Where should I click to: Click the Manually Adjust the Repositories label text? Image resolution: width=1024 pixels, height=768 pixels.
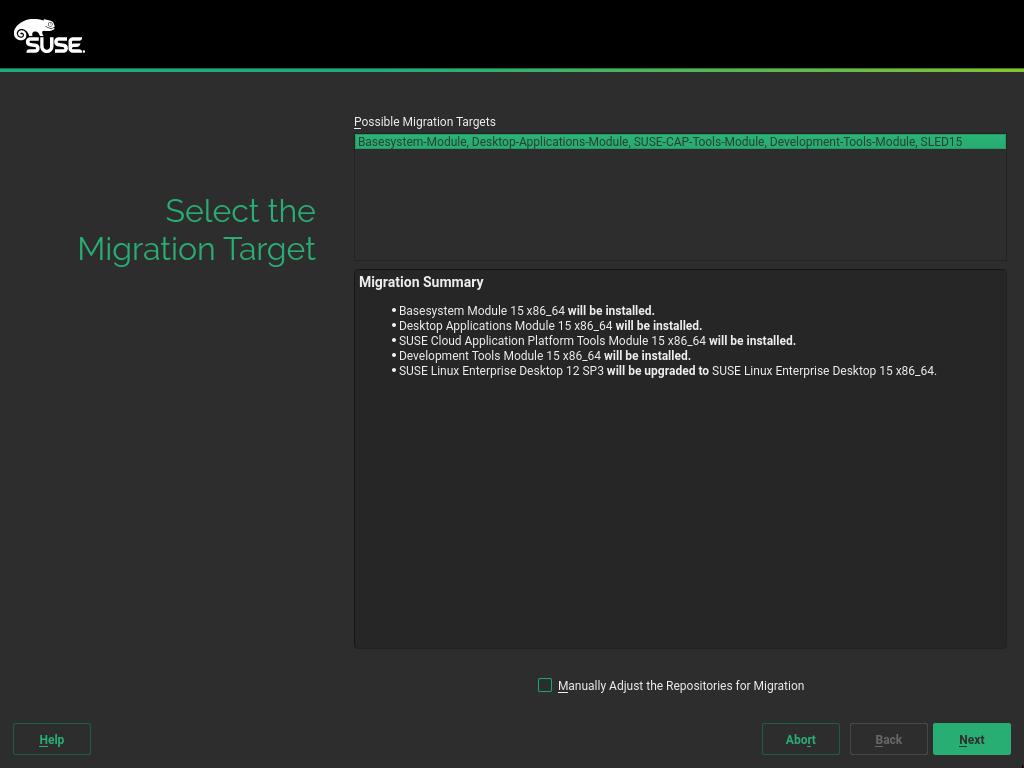point(680,686)
